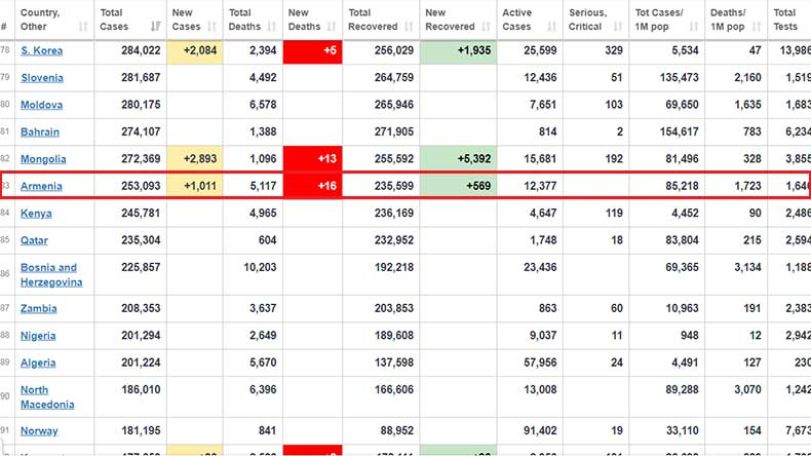Sort by Active Cases column arrow
The width and height of the screenshot is (811, 456).
pyautogui.click(x=551, y=26)
